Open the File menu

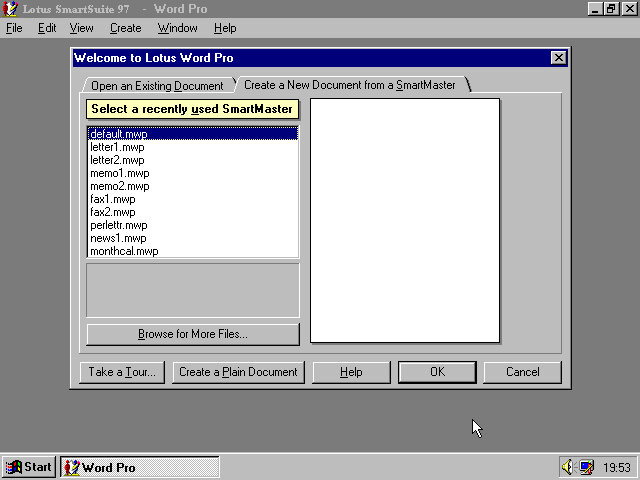pos(14,28)
